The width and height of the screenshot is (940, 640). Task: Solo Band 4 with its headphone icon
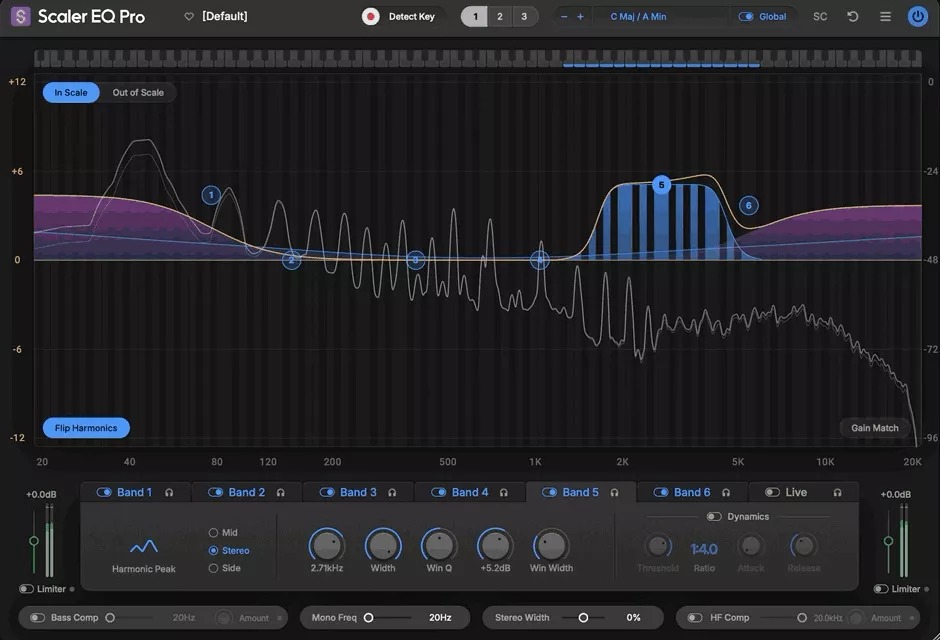tap(504, 493)
